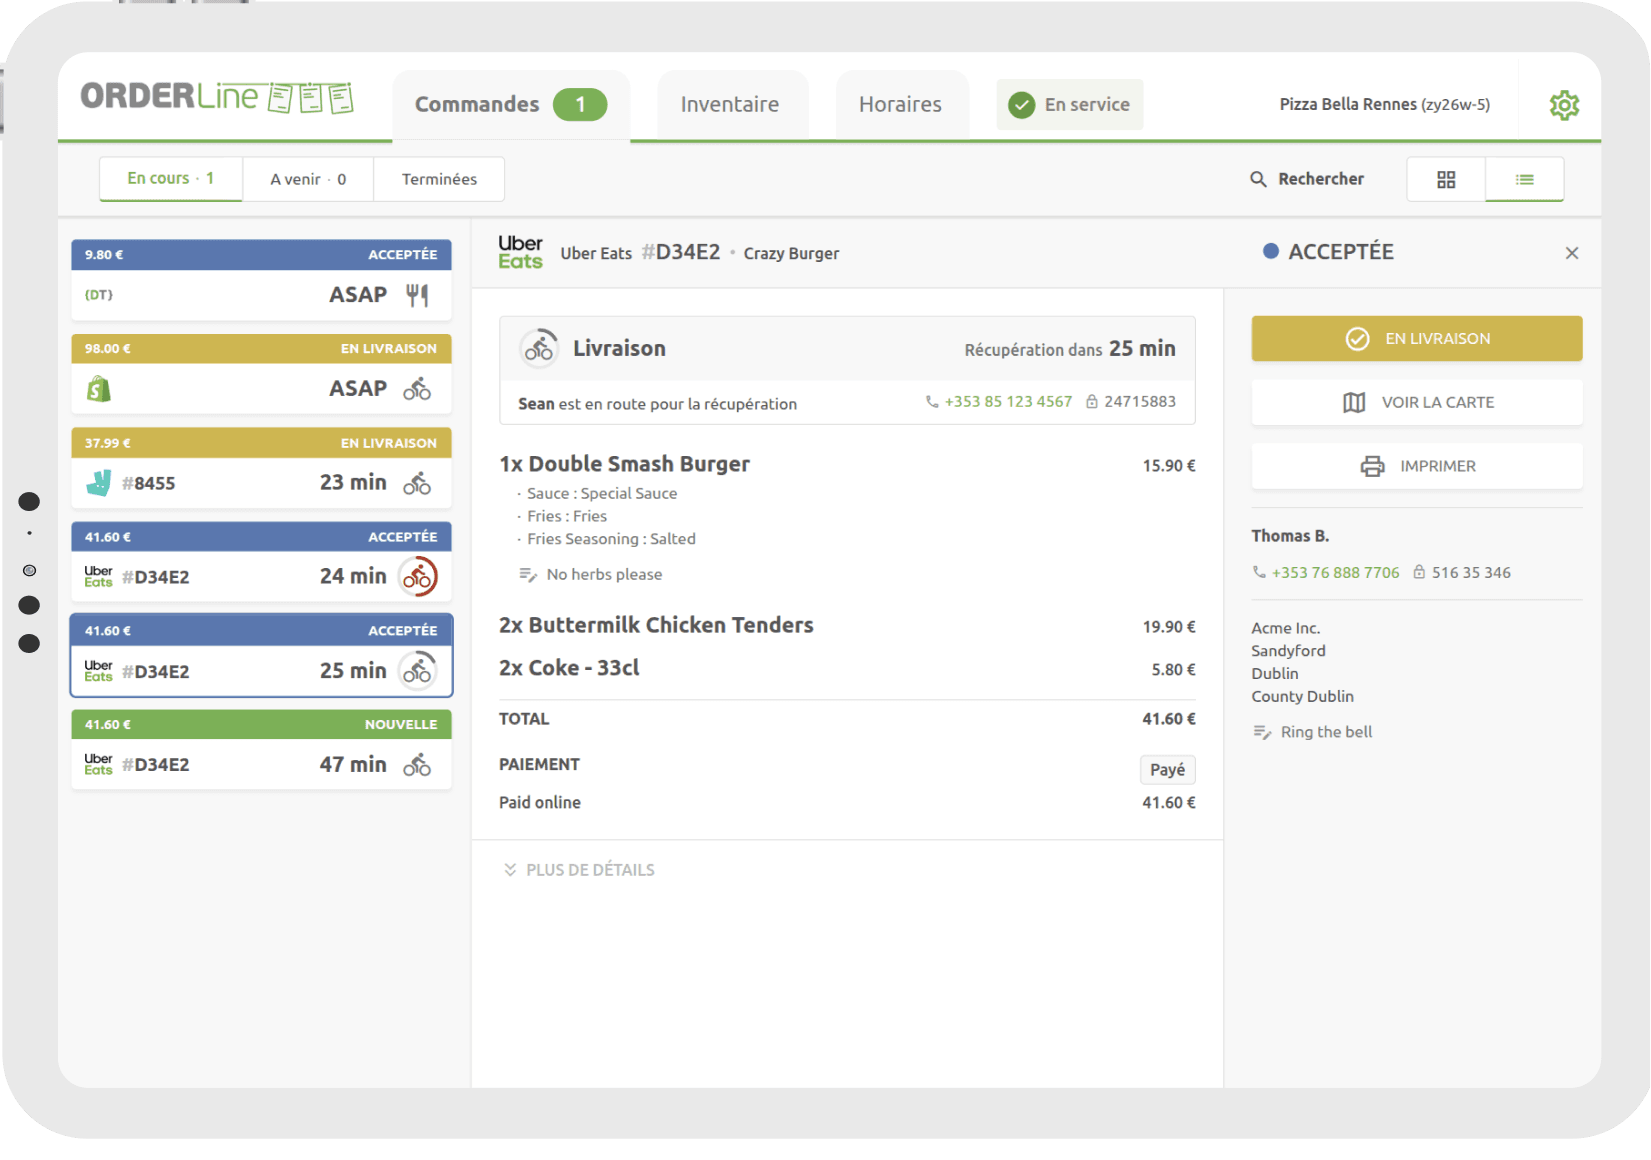Open the search with the magnifier icon
Screen dimensions: 1651x1160
[1258, 178]
